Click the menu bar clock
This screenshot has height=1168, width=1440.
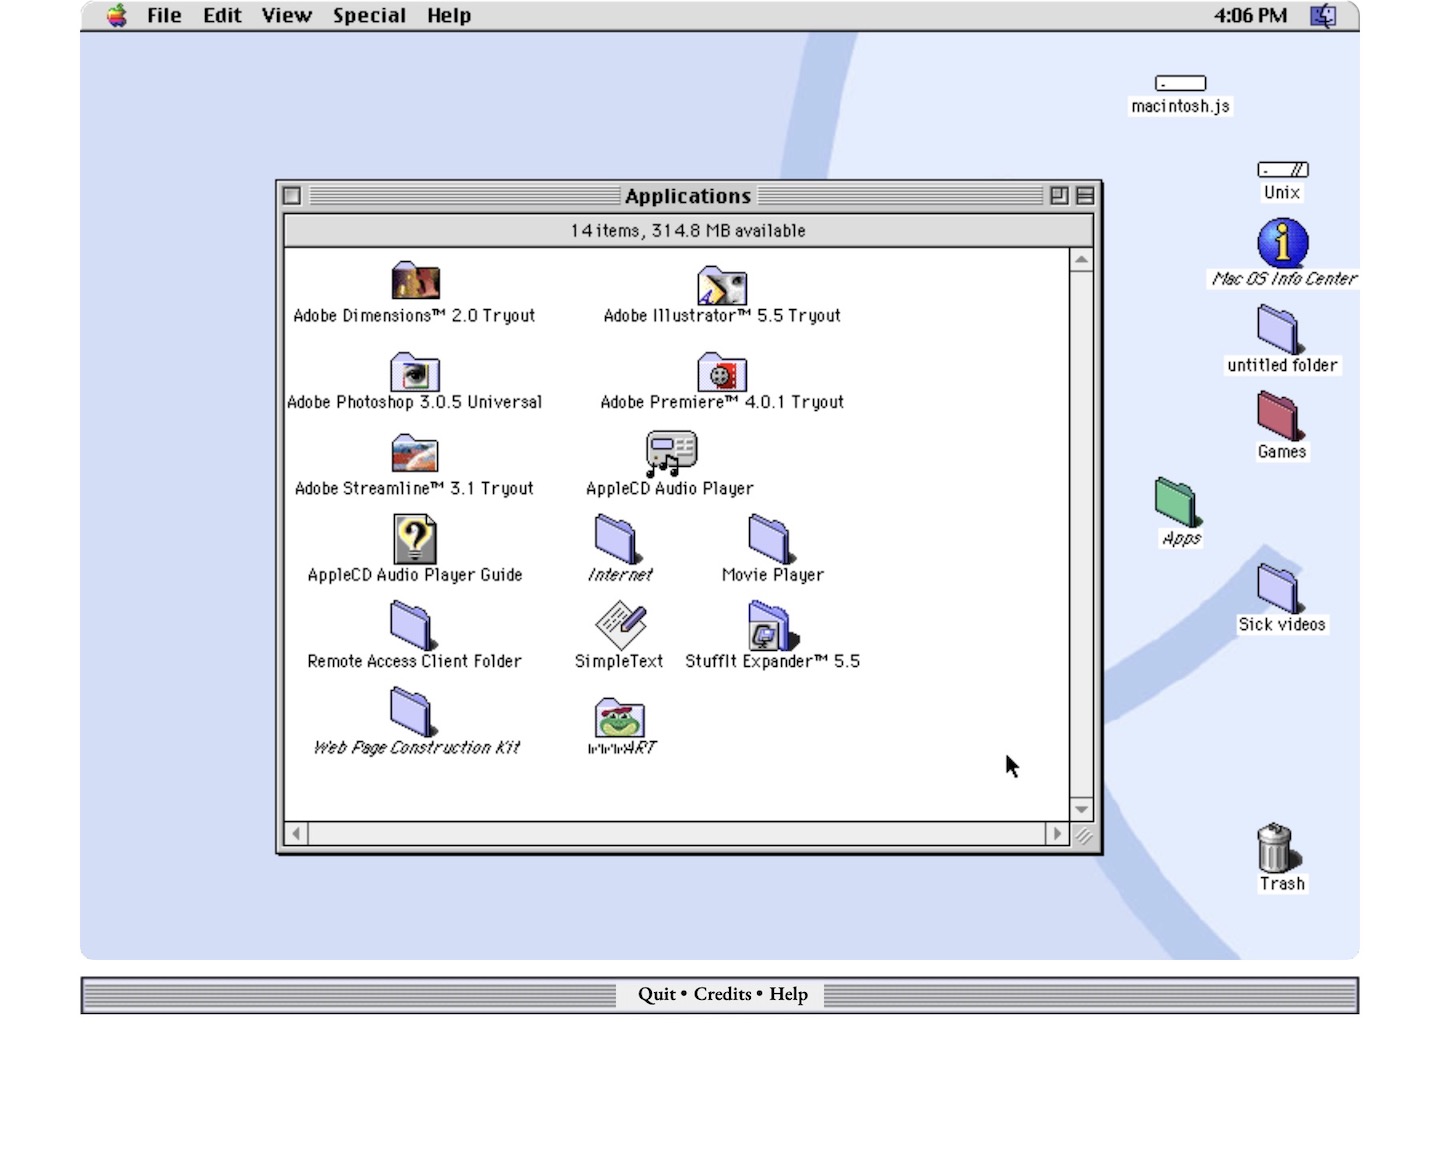(1250, 15)
